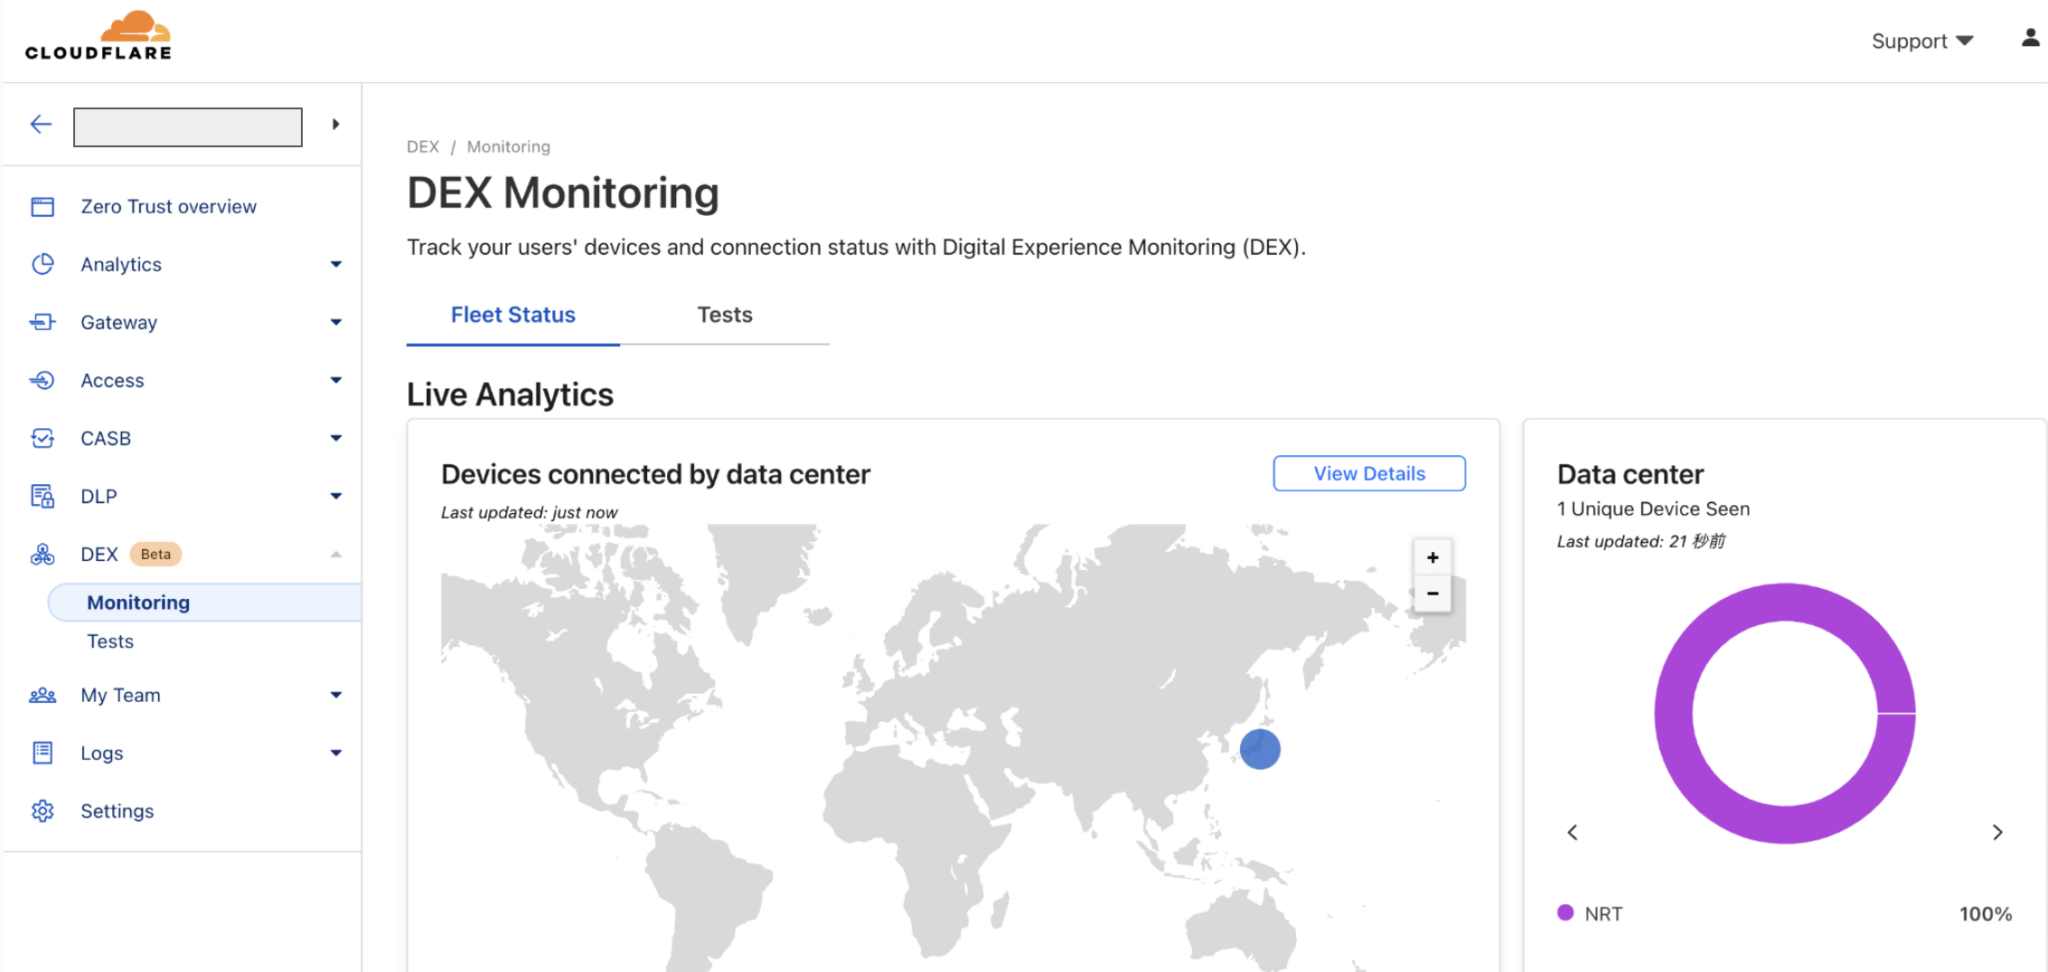Open My Team via its icon
2048x972 pixels.
42,694
